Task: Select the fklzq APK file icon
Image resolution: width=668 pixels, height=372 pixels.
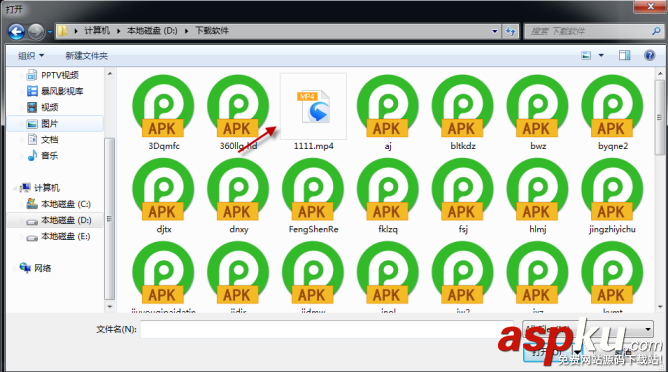Action: click(x=388, y=189)
